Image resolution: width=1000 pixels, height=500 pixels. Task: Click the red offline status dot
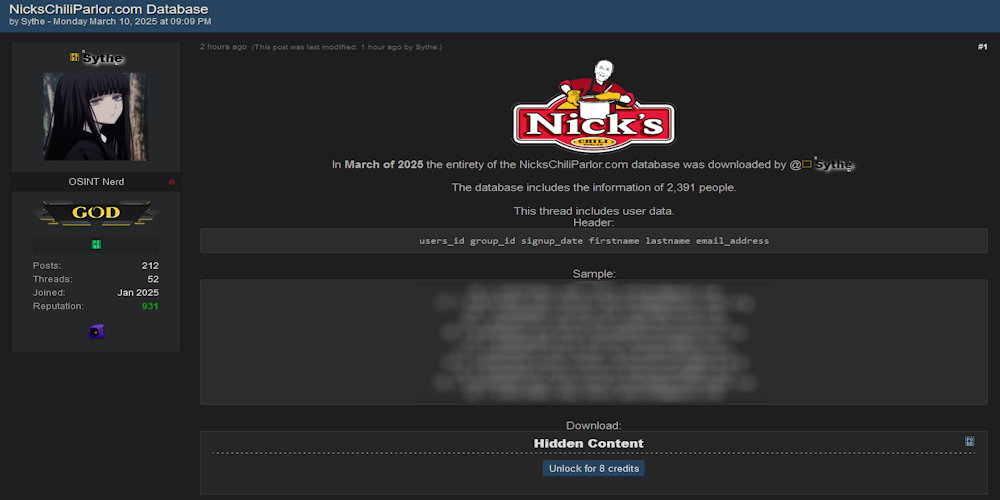[x=172, y=182]
